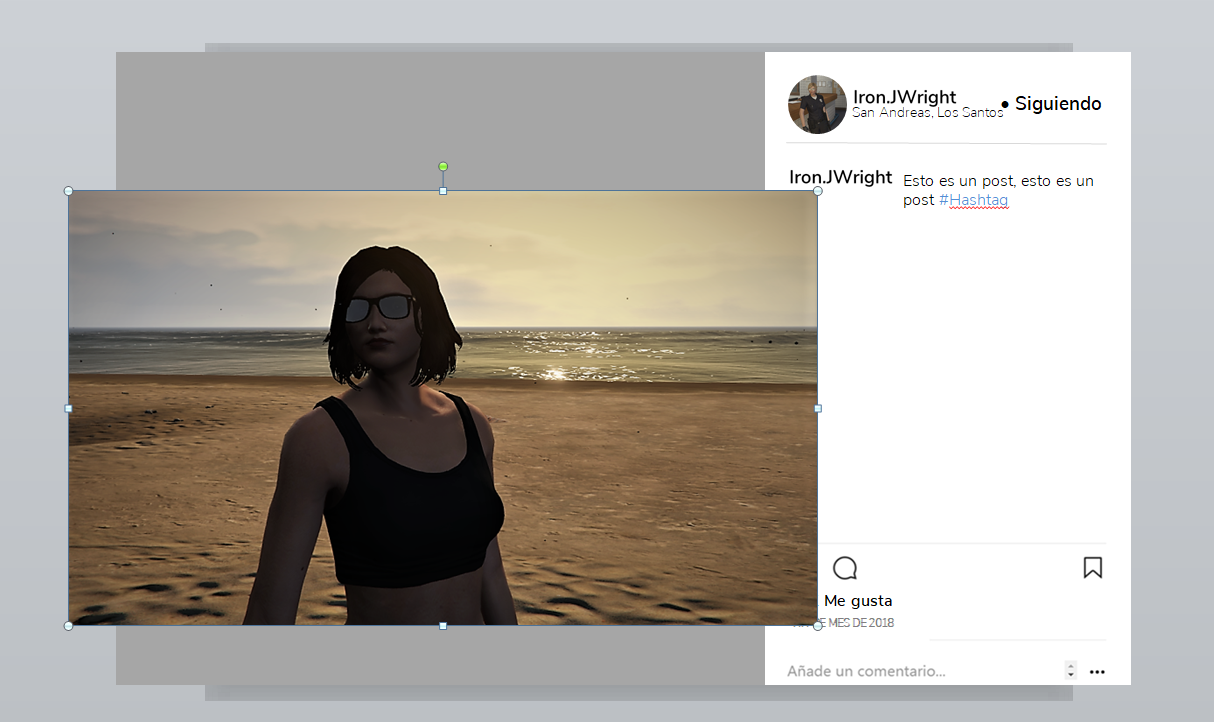Click the top-left corner handle of the photo
The width and height of the screenshot is (1214, 722).
pyautogui.click(x=68, y=190)
